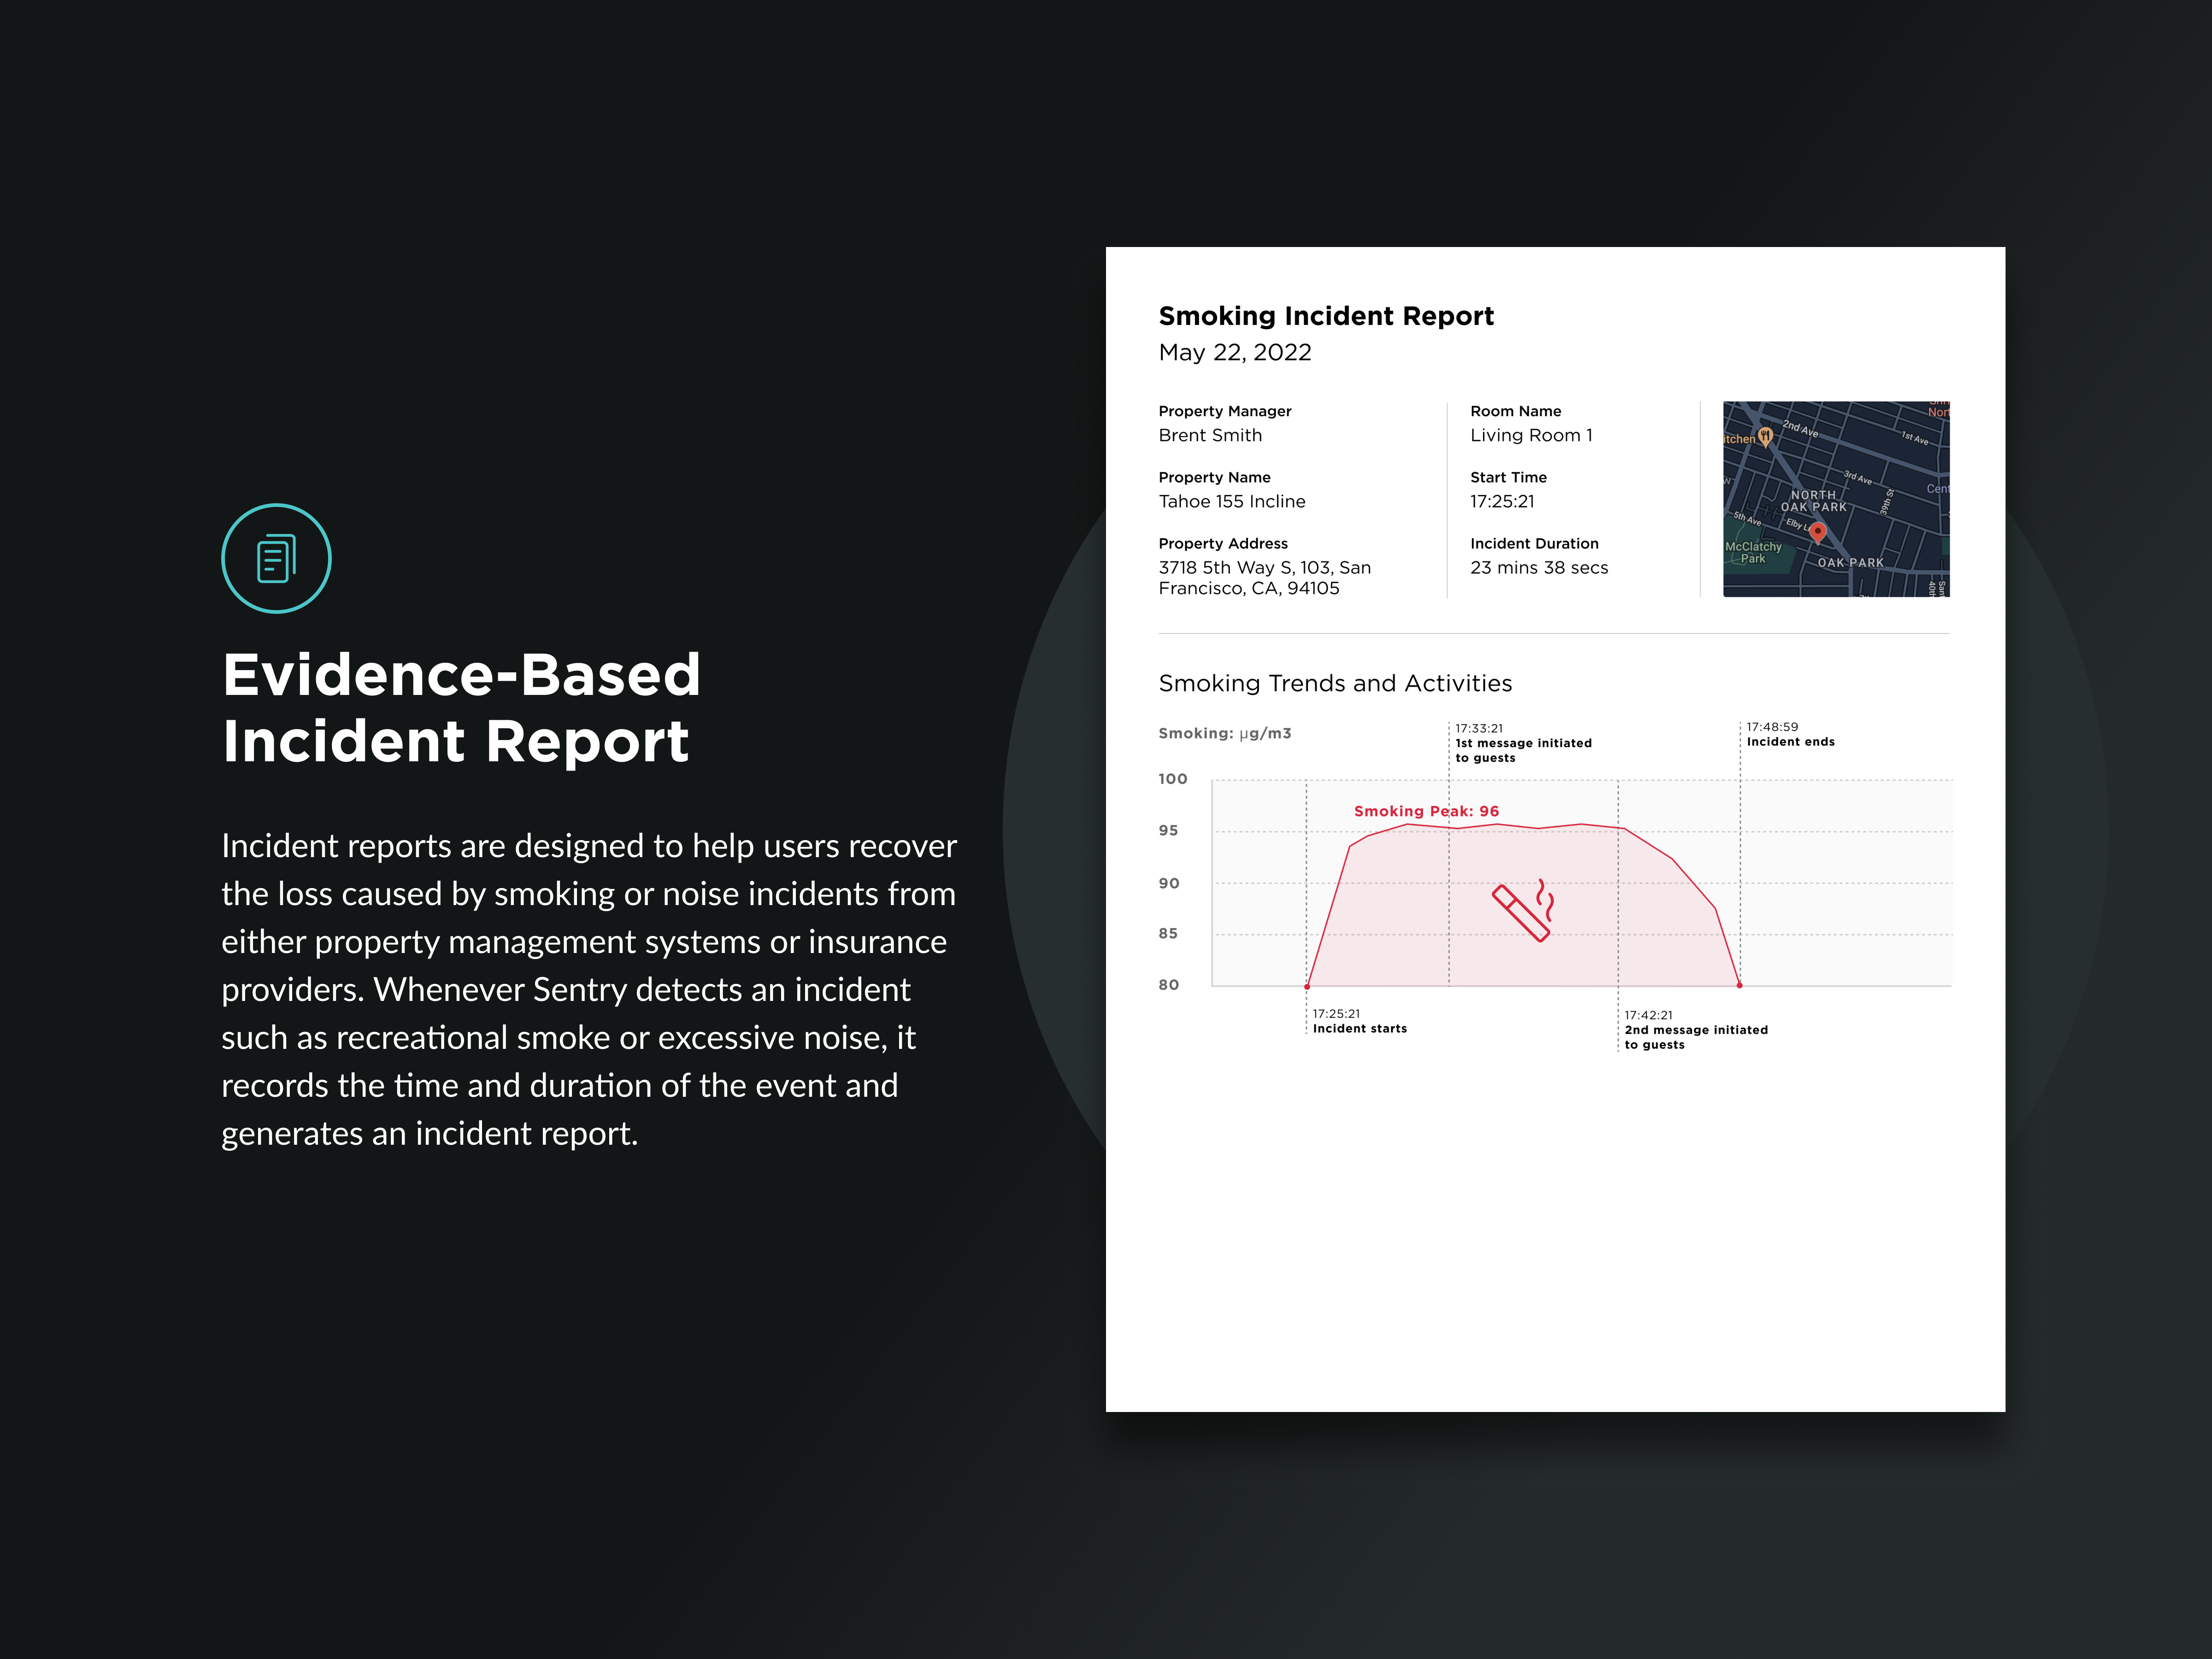Viewport: 2212px width, 1659px height.
Task: Click the Smoking Peak: 96 label
Action: [x=1426, y=811]
